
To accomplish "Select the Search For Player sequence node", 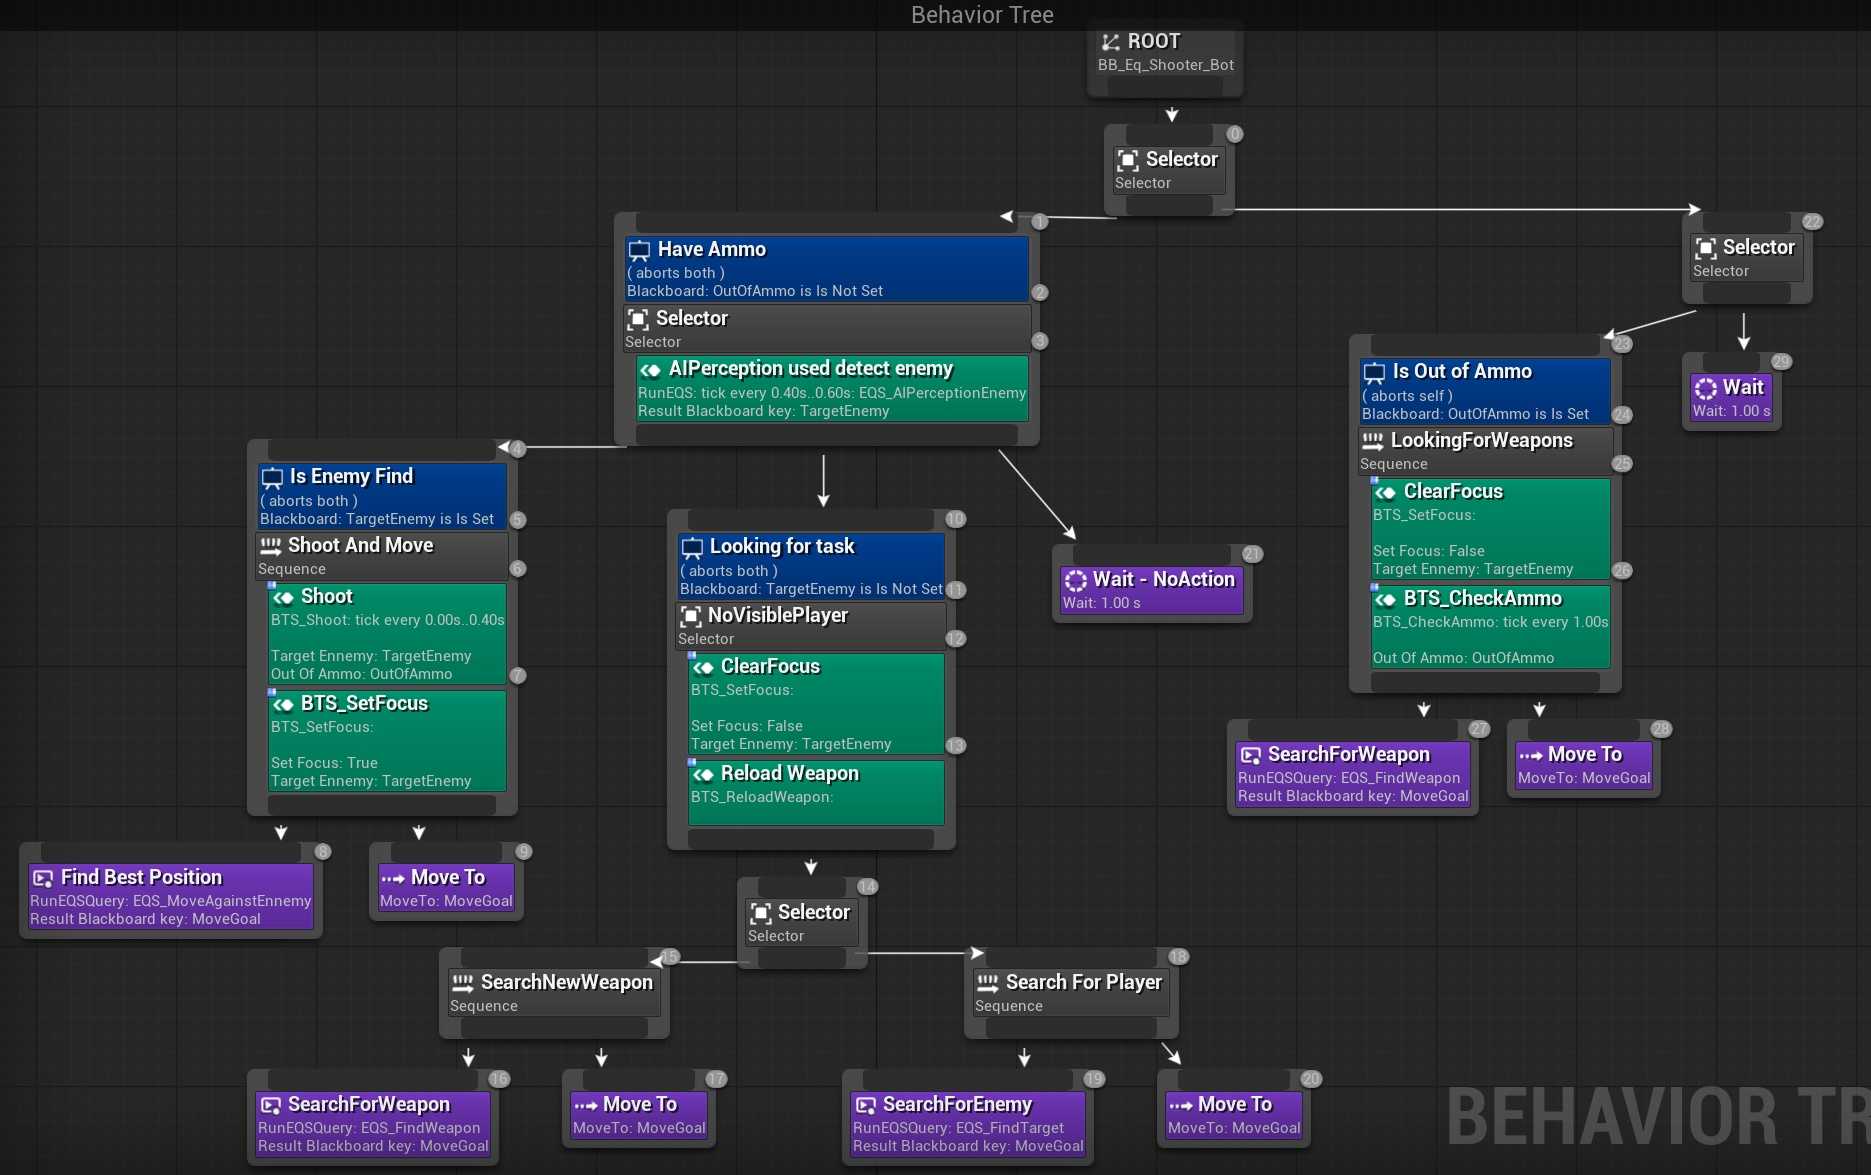I will point(1070,992).
